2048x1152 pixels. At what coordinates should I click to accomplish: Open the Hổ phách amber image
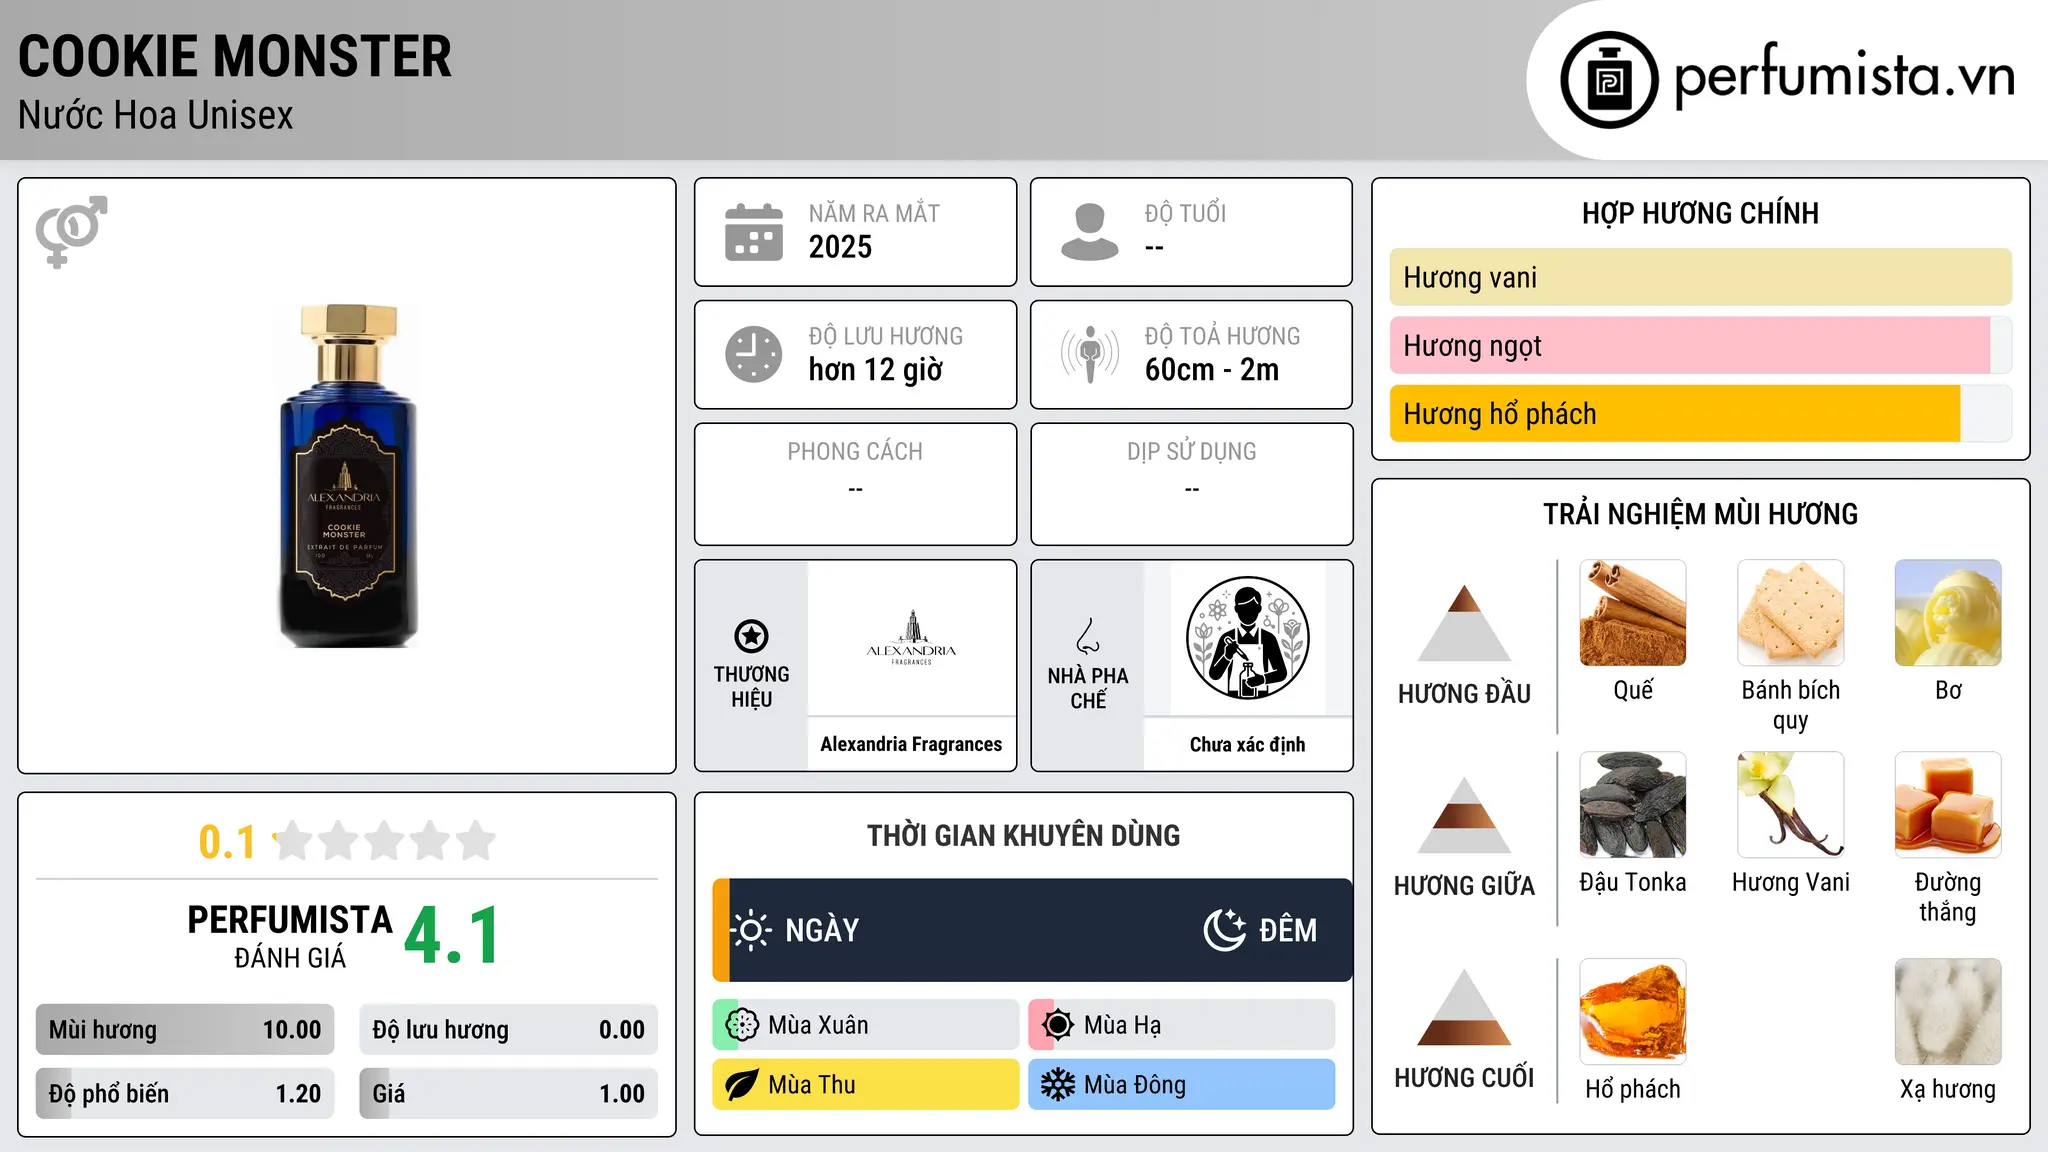point(1633,1012)
